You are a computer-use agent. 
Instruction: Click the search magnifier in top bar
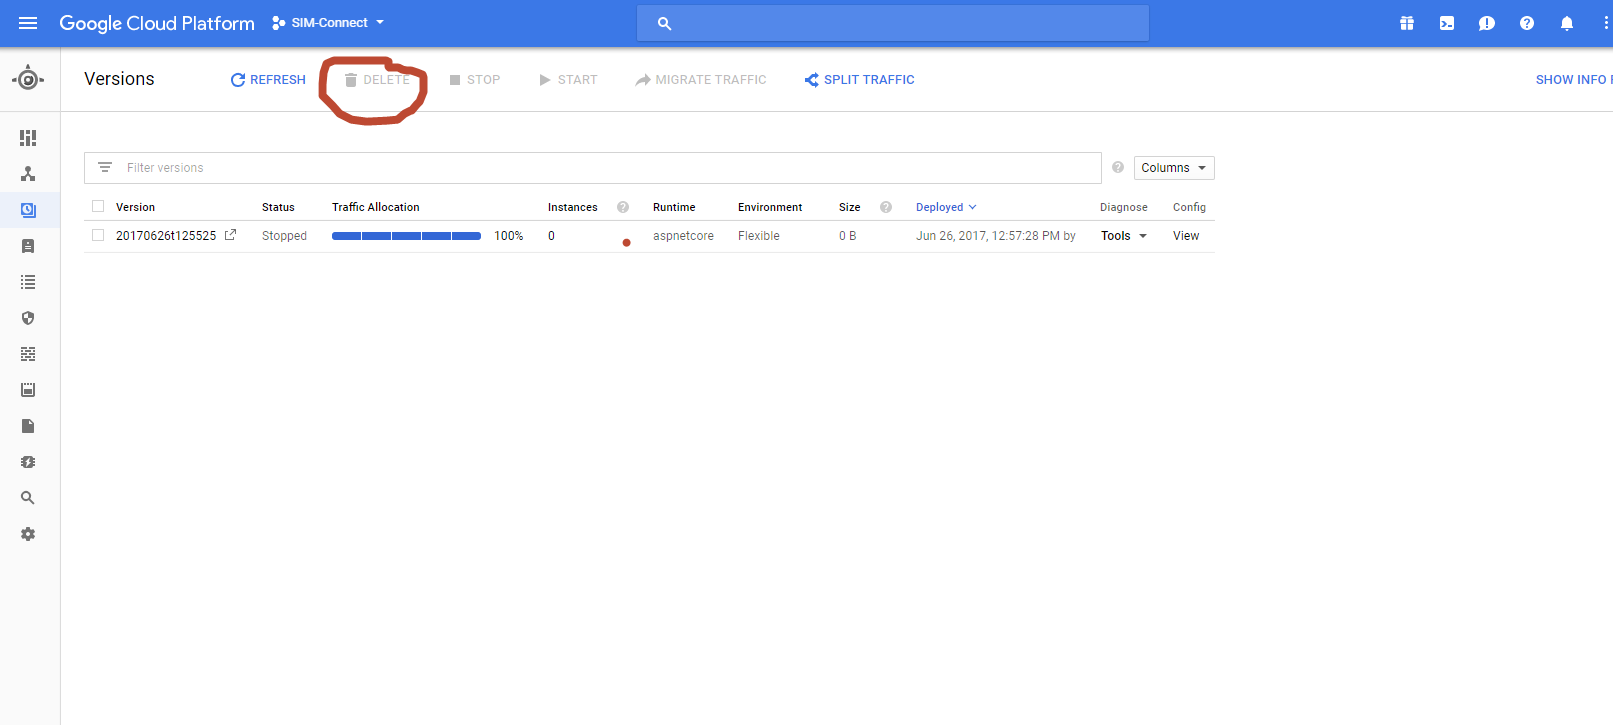pos(664,23)
